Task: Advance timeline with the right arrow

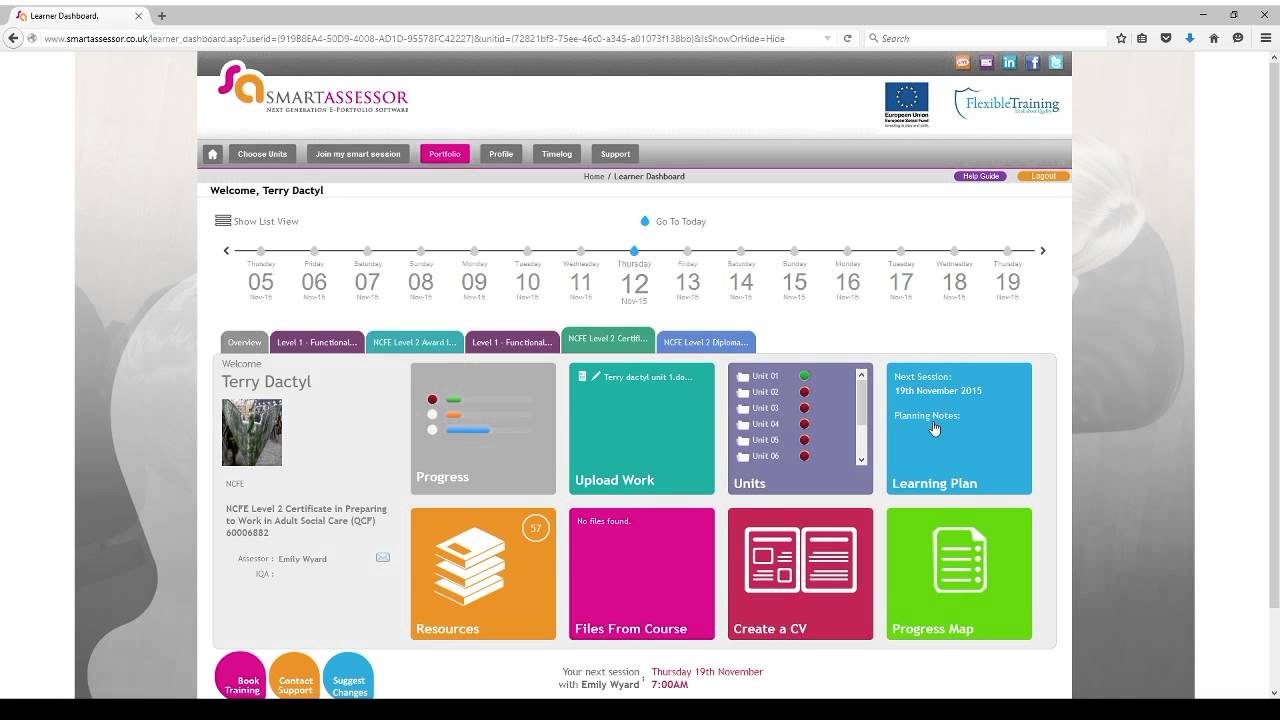Action: point(1042,251)
